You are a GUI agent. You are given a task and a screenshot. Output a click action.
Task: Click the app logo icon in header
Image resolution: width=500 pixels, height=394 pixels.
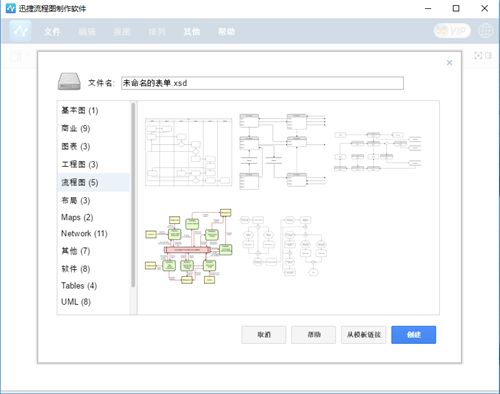click(20, 31)
